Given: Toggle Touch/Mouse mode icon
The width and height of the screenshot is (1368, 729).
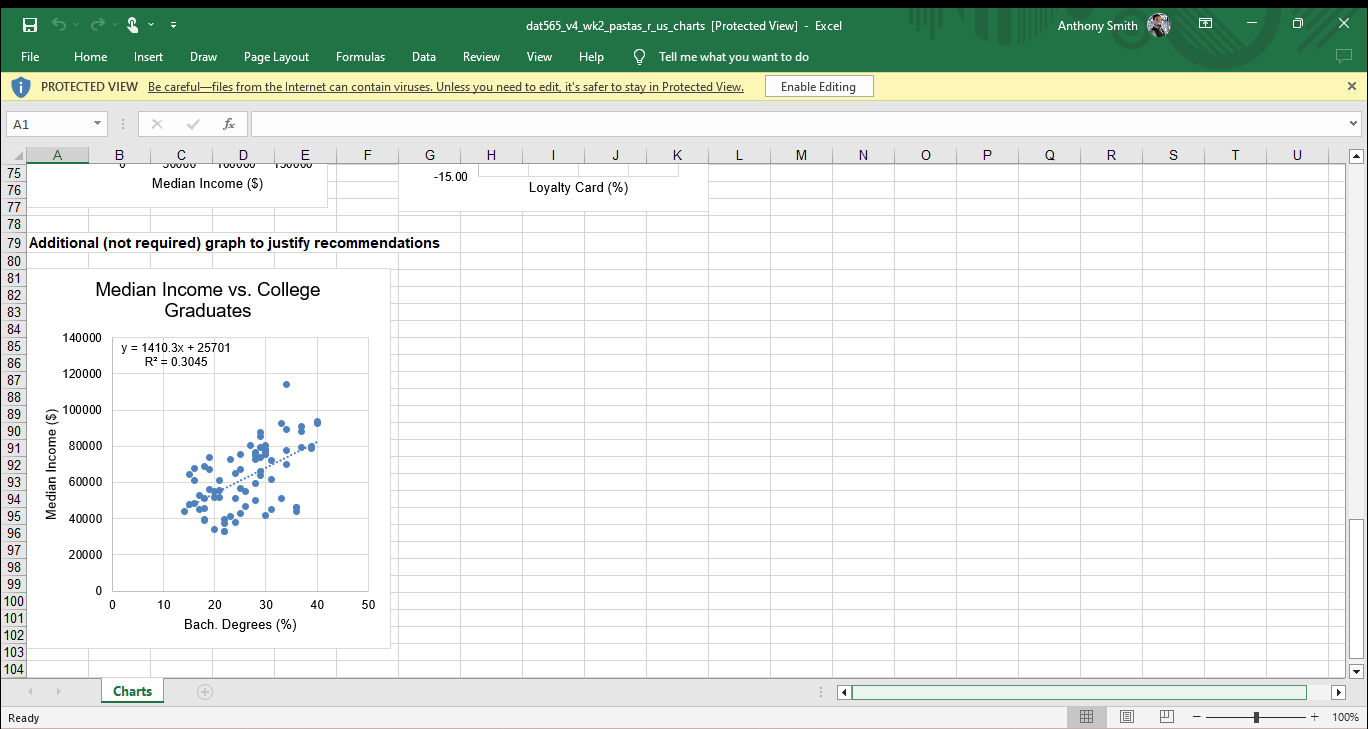Looking at the screenshot, I should 133,25.
